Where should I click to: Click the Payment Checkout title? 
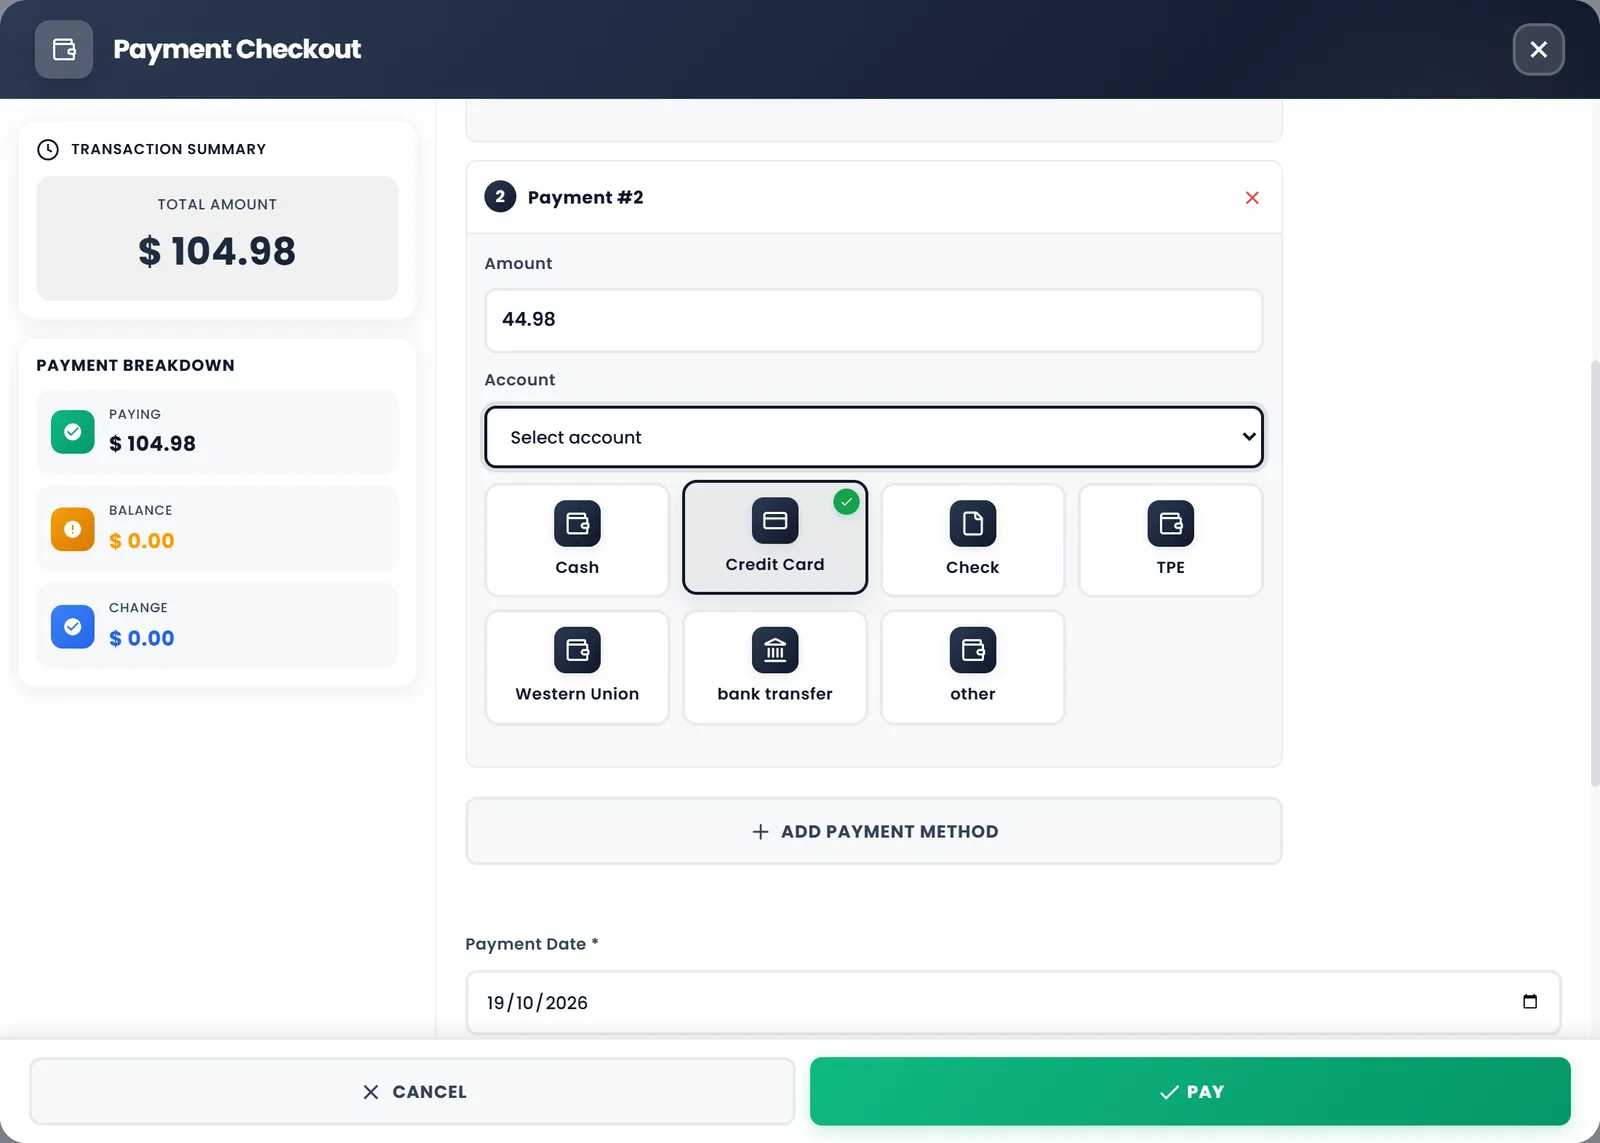coord(237,49)
